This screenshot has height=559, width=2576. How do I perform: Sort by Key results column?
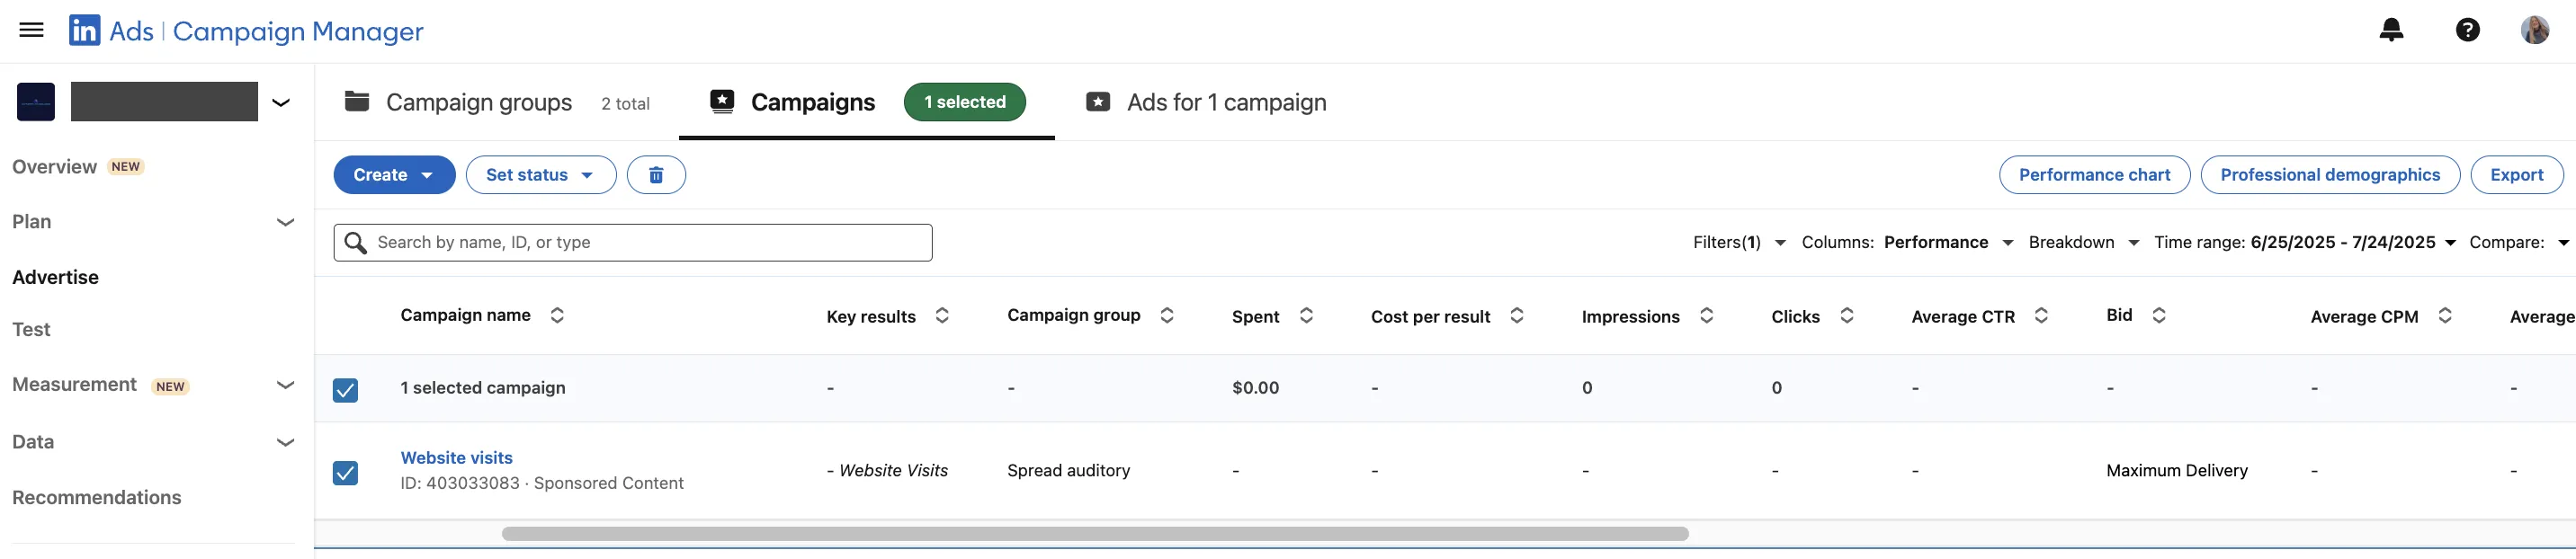[x=942, y=316]
